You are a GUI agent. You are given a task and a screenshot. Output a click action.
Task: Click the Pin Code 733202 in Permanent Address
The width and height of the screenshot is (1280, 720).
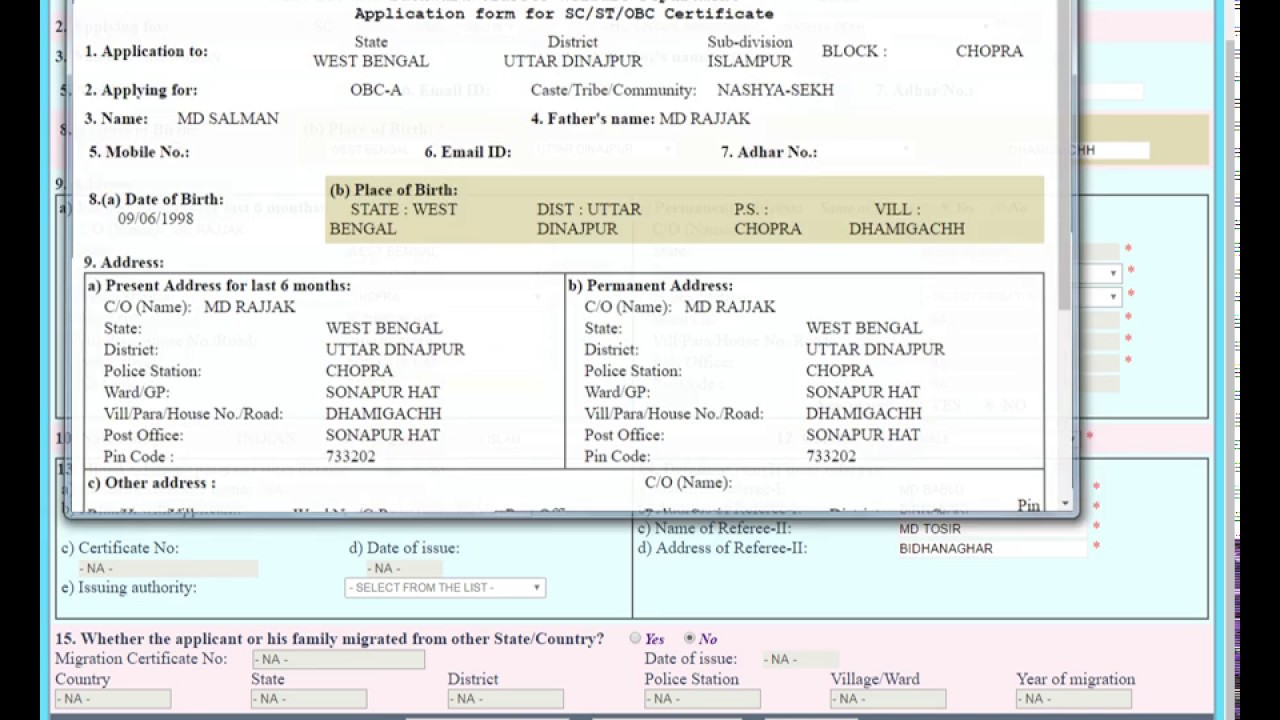click(831, 456)
